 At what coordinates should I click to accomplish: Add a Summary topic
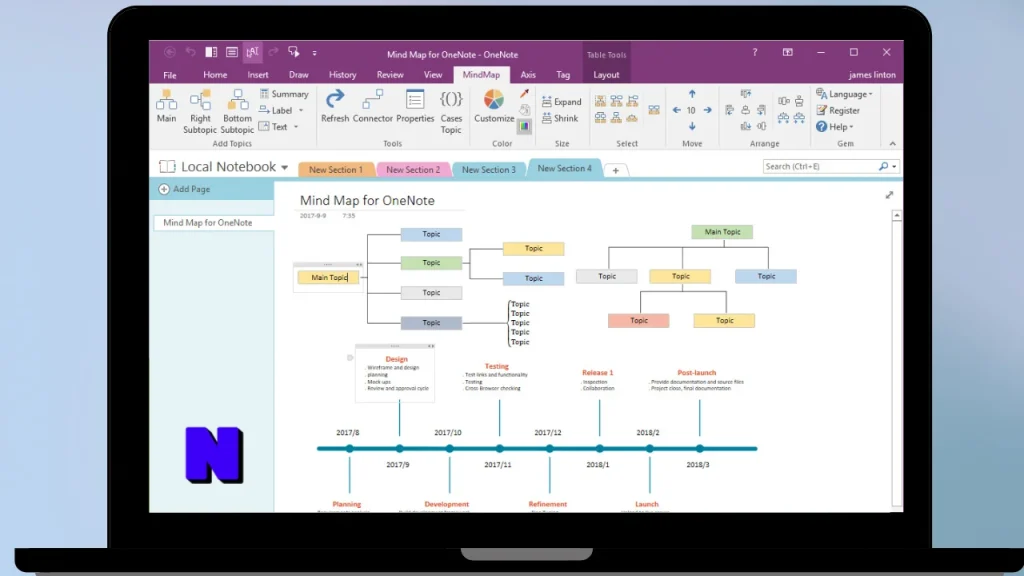284,94
